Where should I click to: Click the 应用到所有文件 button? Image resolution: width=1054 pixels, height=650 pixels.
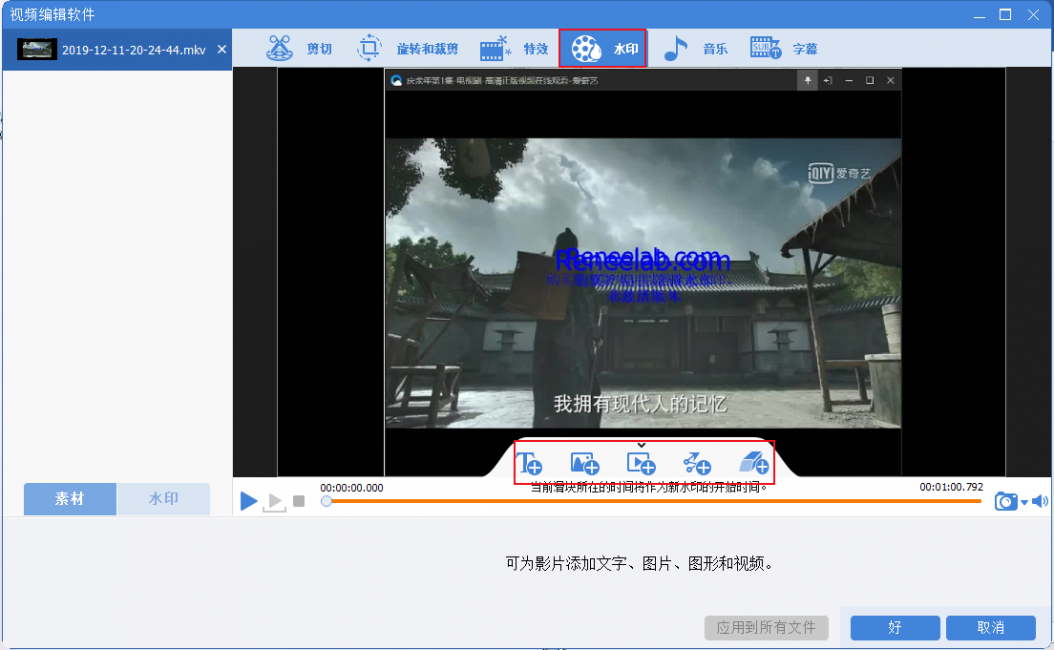pyautogui.click(x=766, y=628)
